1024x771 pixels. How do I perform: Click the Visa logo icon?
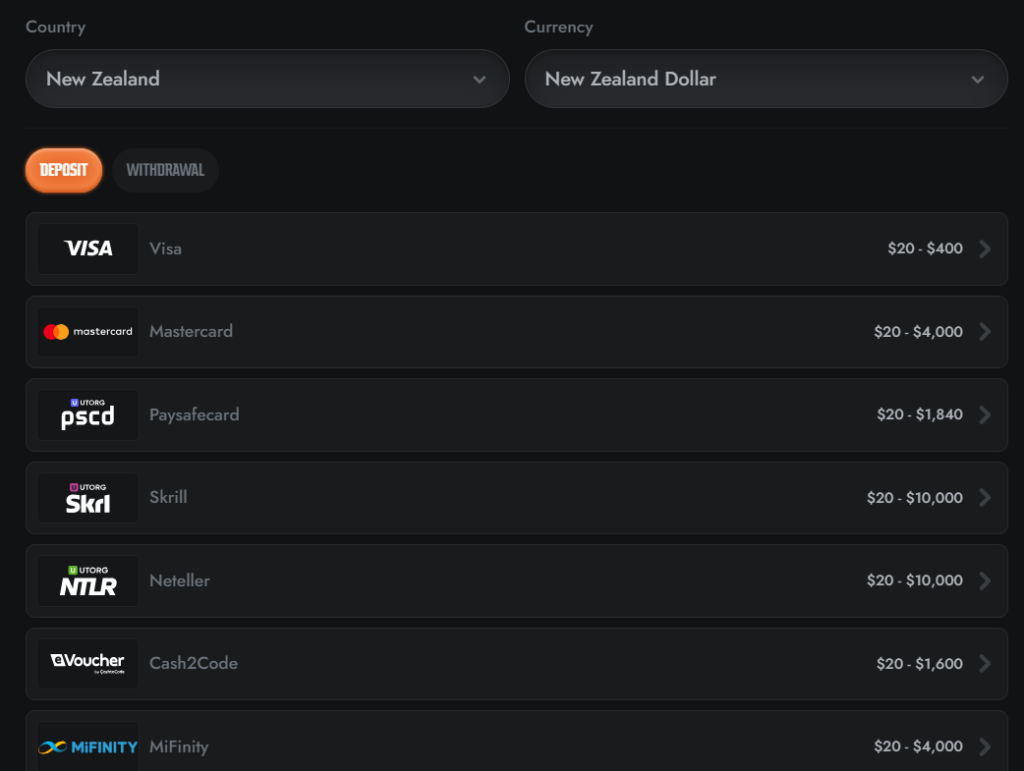click(x=88, y=249)
